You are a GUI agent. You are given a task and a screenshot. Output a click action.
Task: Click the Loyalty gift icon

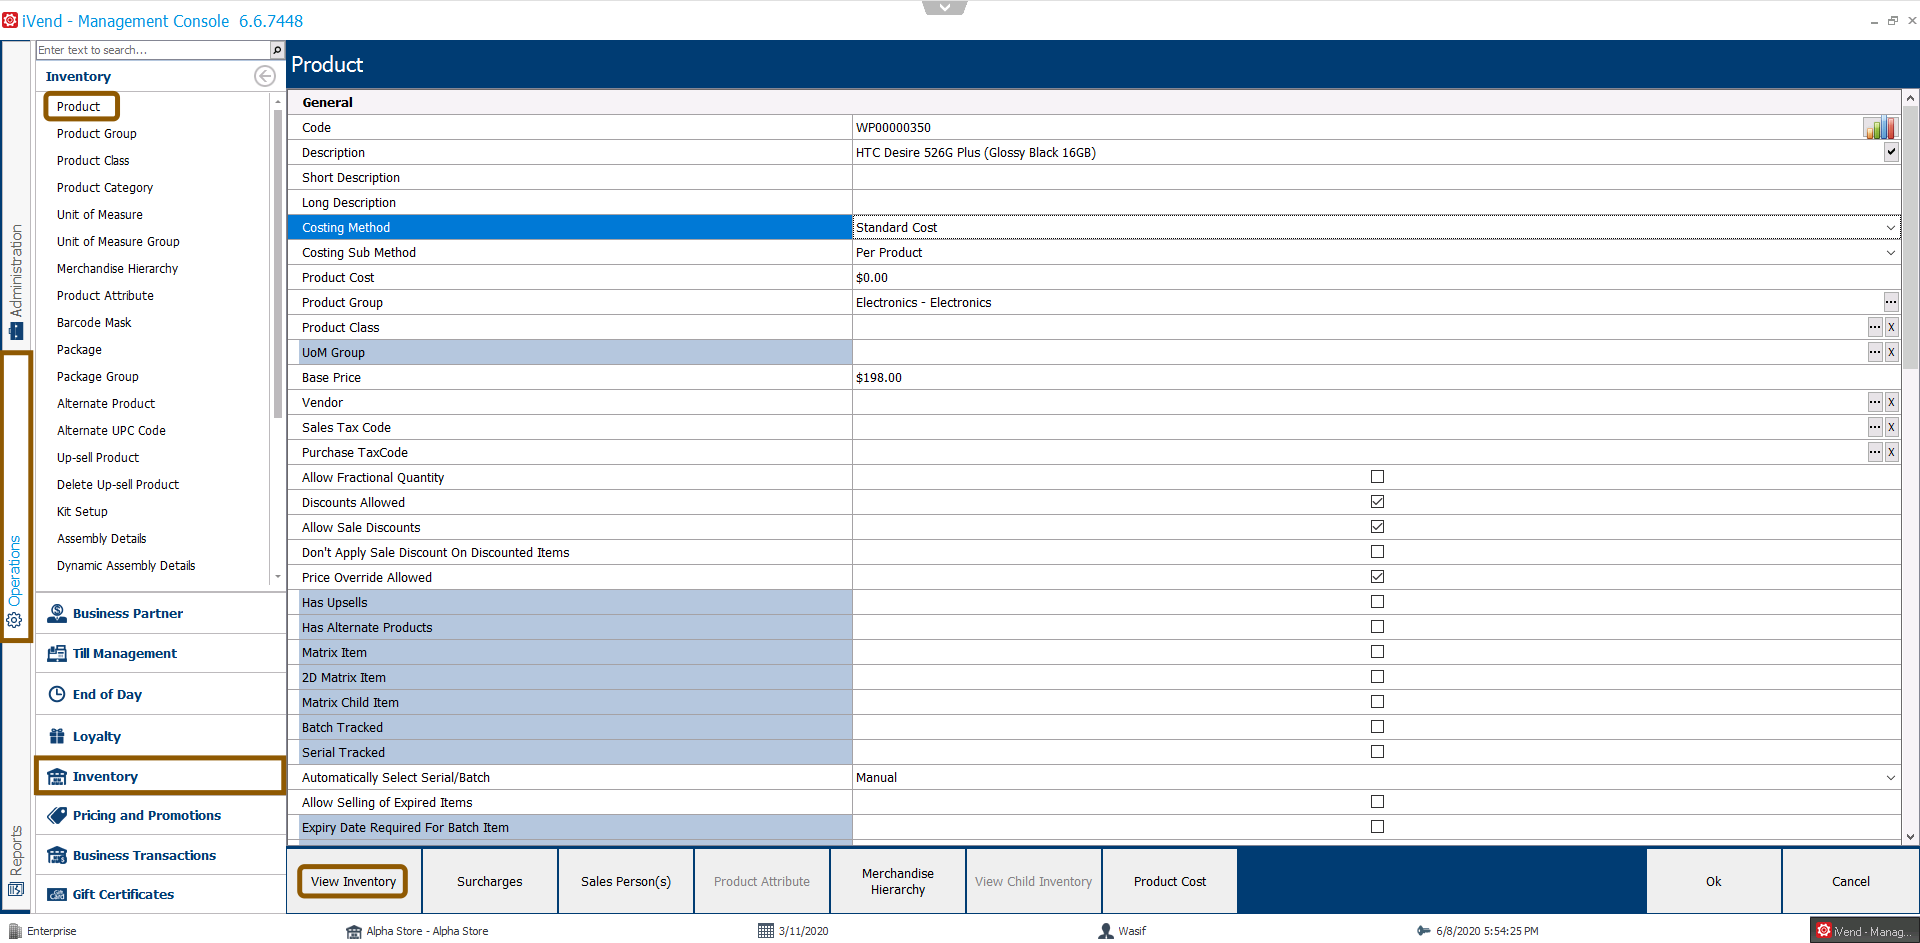pyautogui.click(x=57, y=736)
